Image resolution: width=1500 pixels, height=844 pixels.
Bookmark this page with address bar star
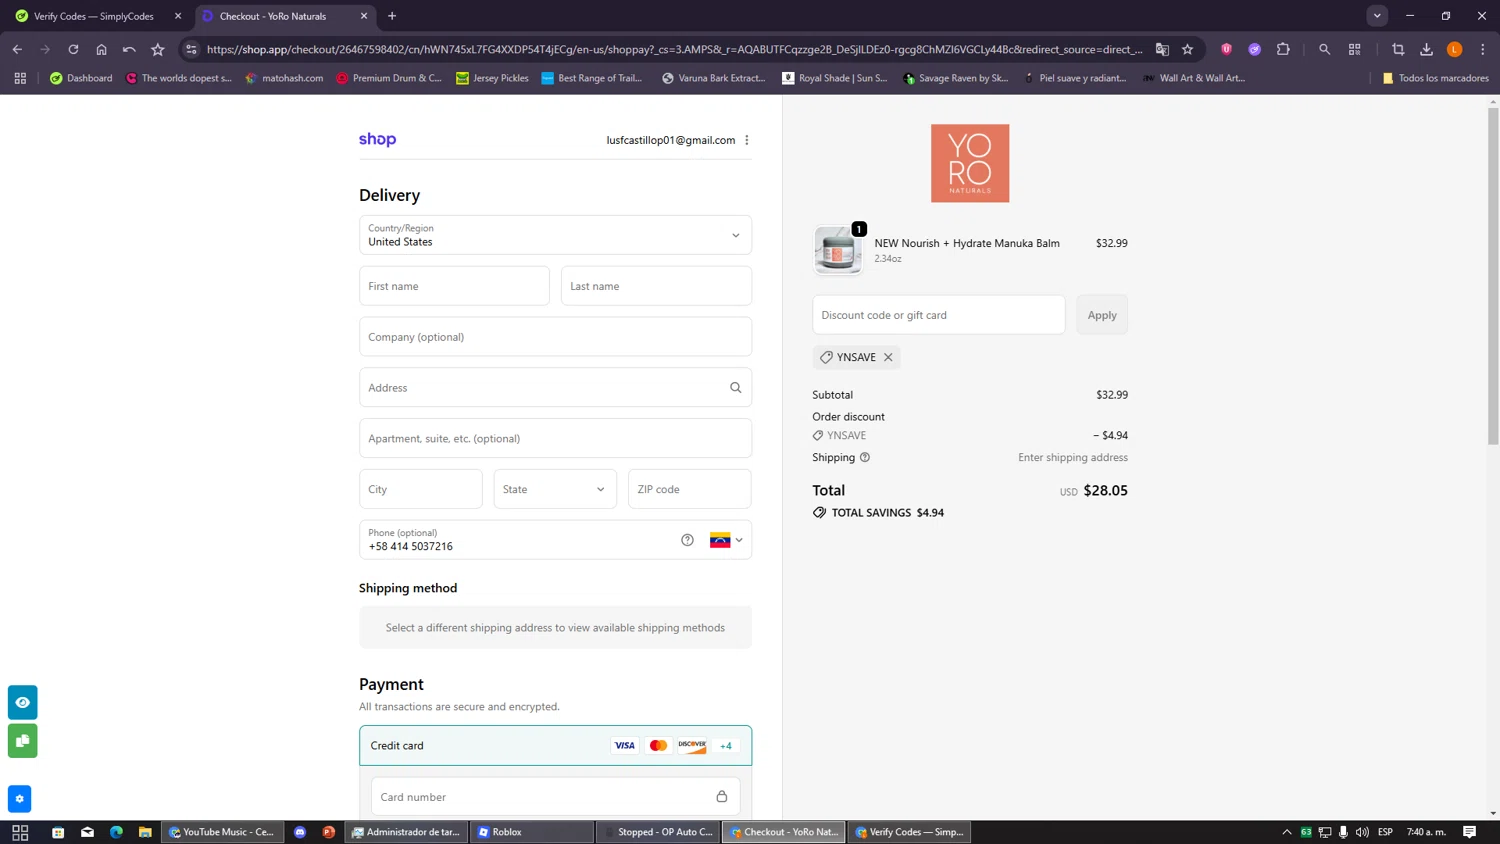tap(1188, 49)
